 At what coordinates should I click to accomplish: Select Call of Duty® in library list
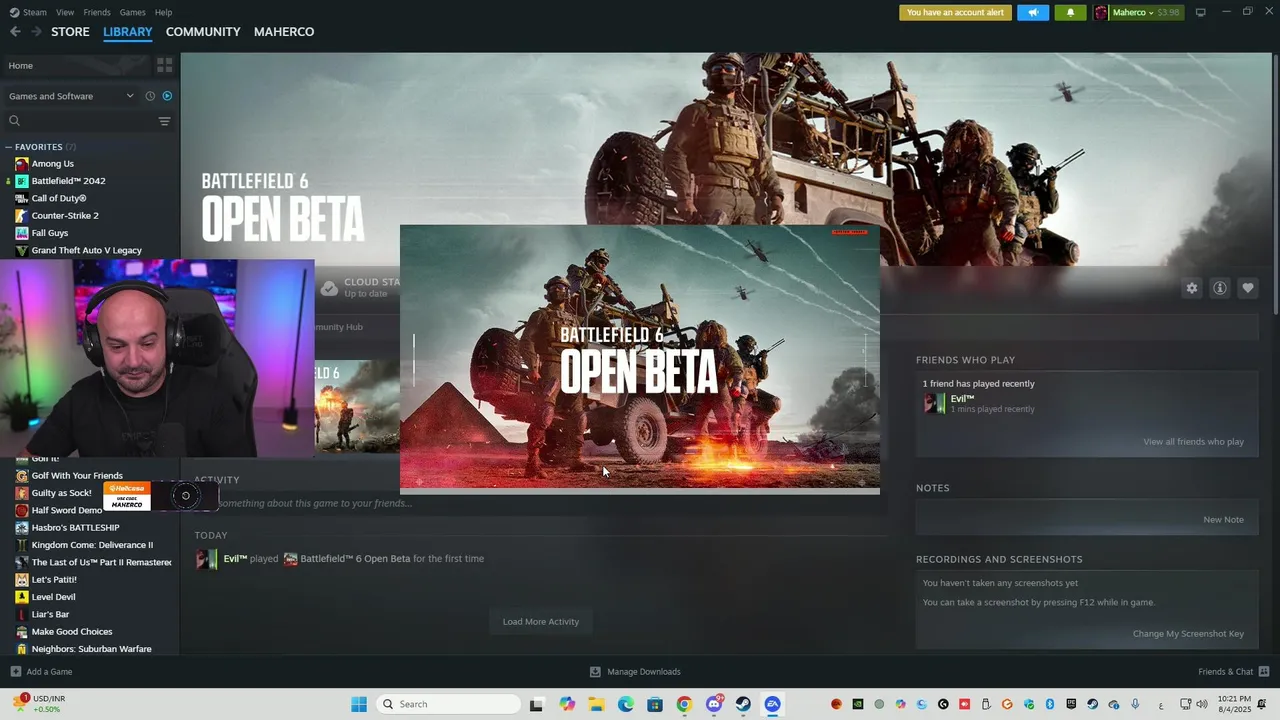tap(59, 198)
